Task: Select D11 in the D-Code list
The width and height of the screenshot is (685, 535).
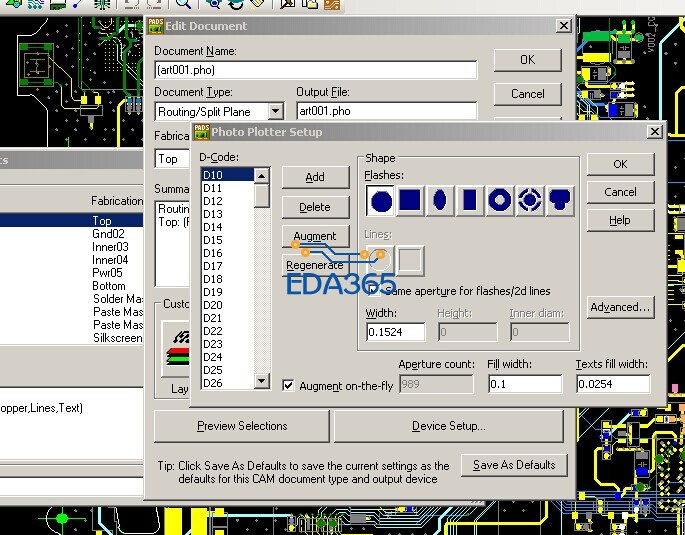Action: coord(228,188)
